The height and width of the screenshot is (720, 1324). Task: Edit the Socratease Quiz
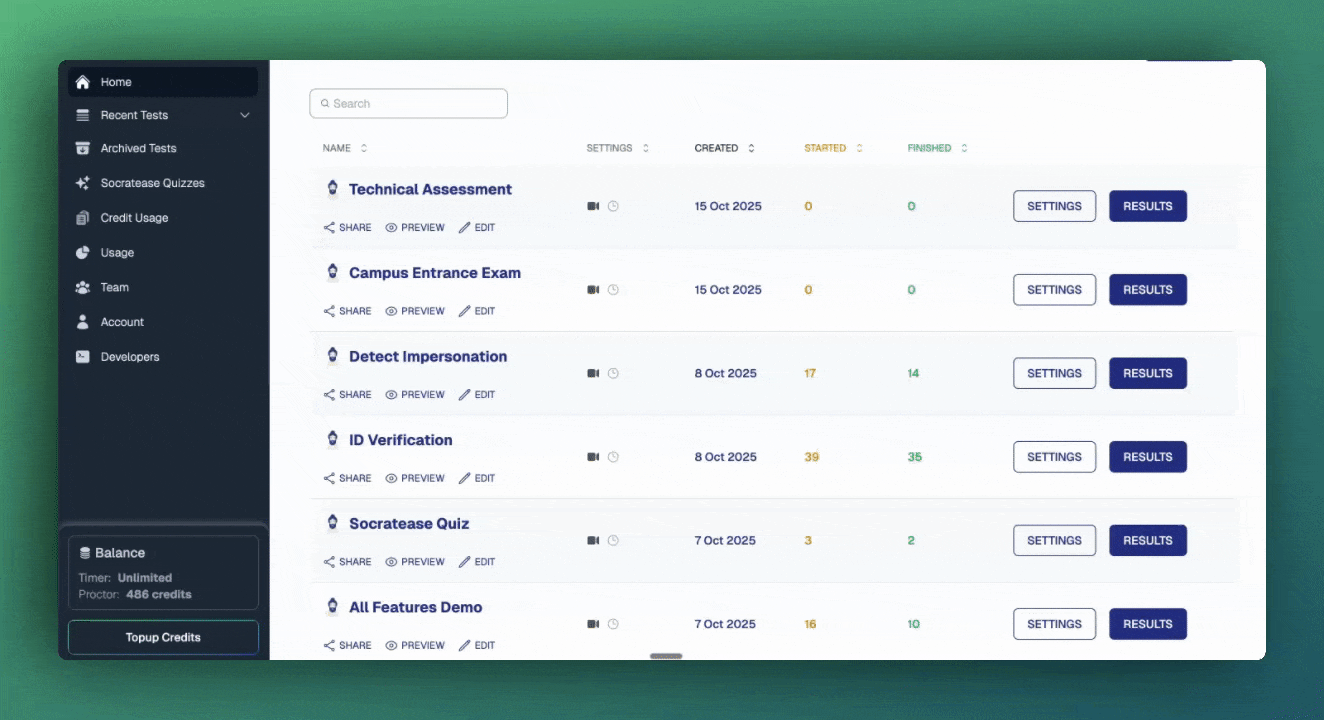tap(477, 562)
